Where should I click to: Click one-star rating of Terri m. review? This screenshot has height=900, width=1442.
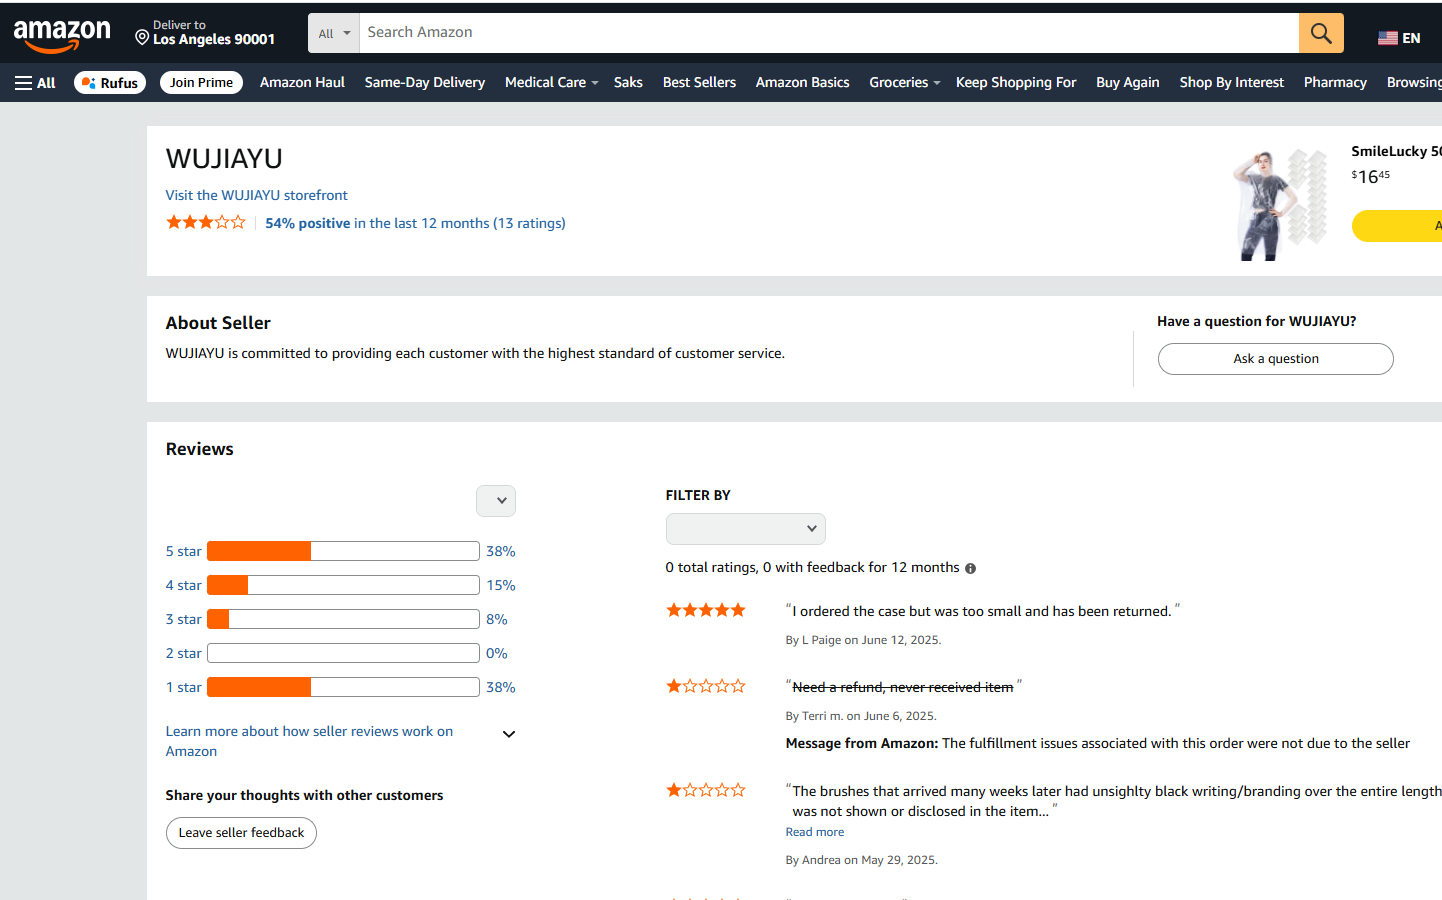point(706,686)
